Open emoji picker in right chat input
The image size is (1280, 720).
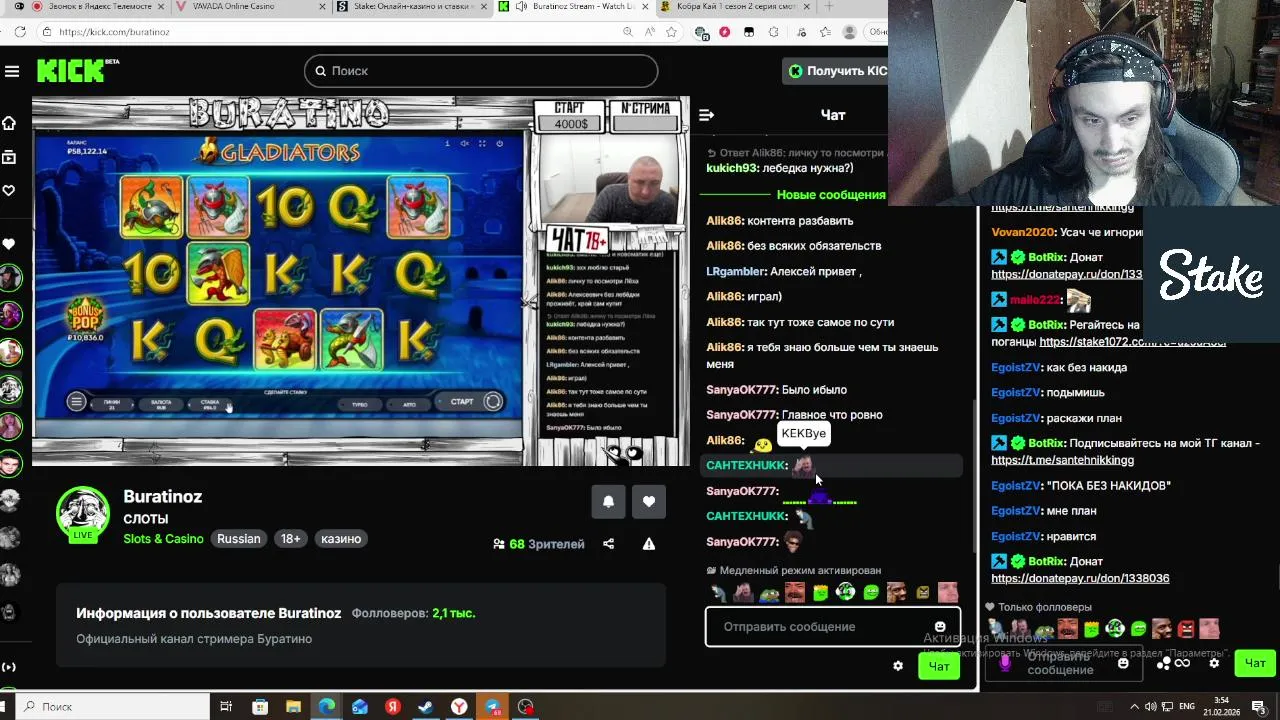click(x=1123, y=663)
